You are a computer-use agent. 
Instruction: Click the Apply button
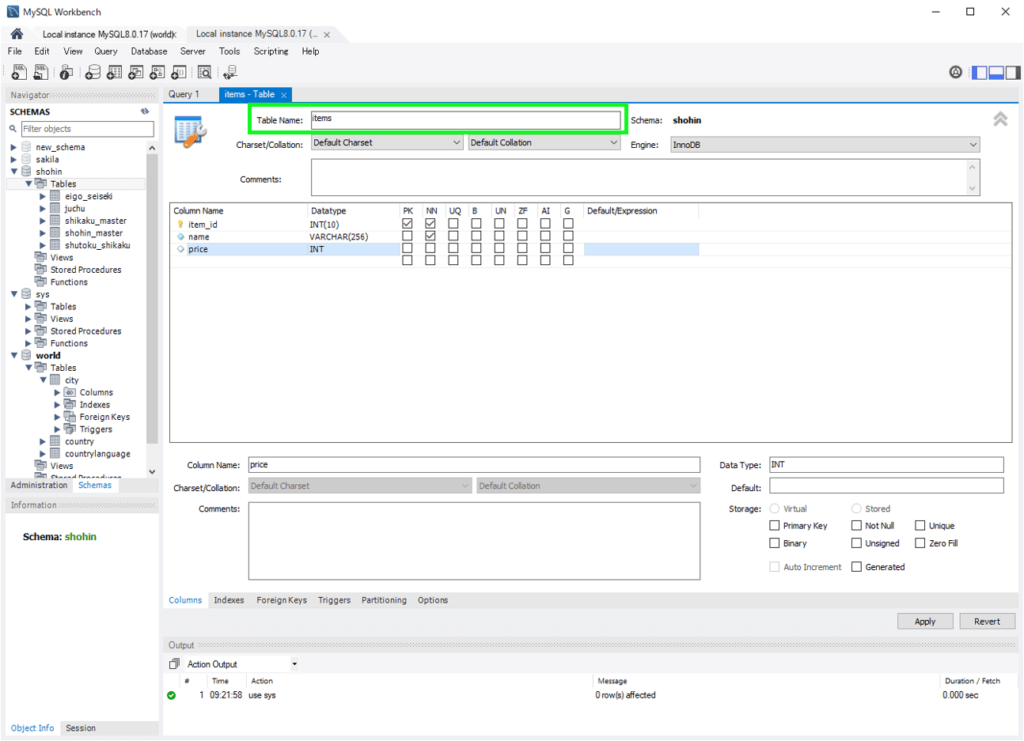[x=925, y=622]
